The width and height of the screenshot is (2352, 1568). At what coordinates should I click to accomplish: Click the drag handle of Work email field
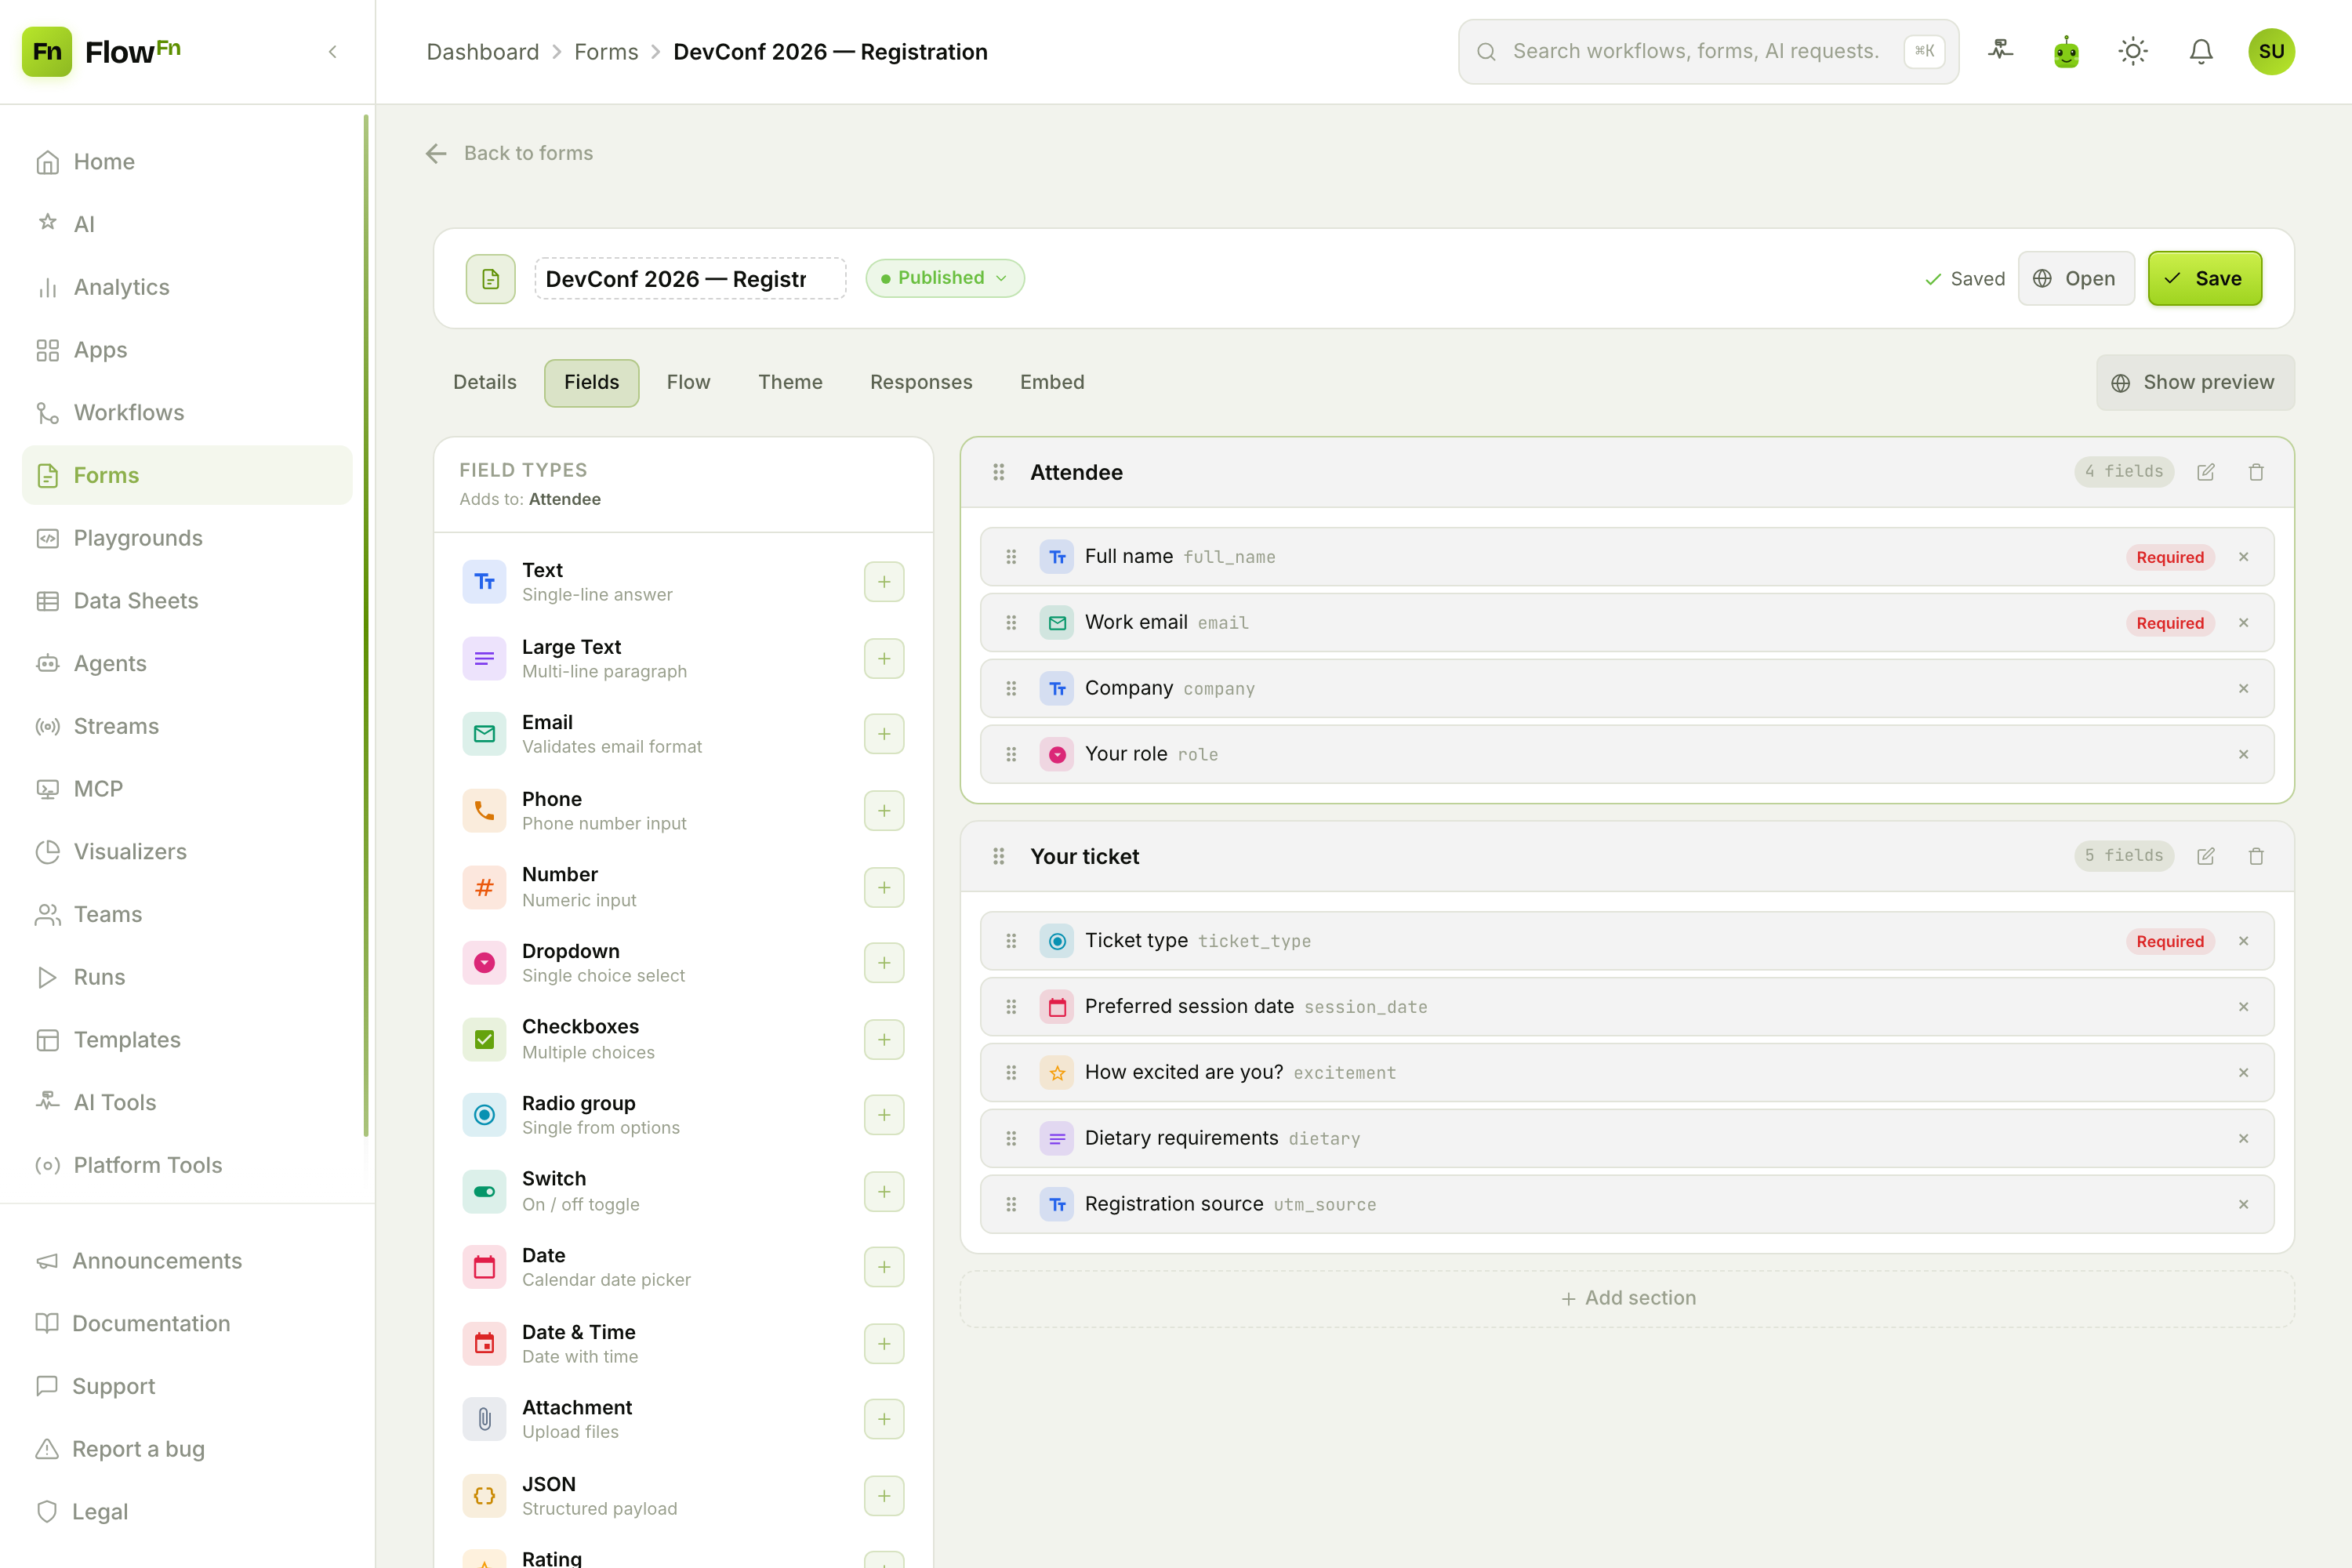[x=1011, y=623]
